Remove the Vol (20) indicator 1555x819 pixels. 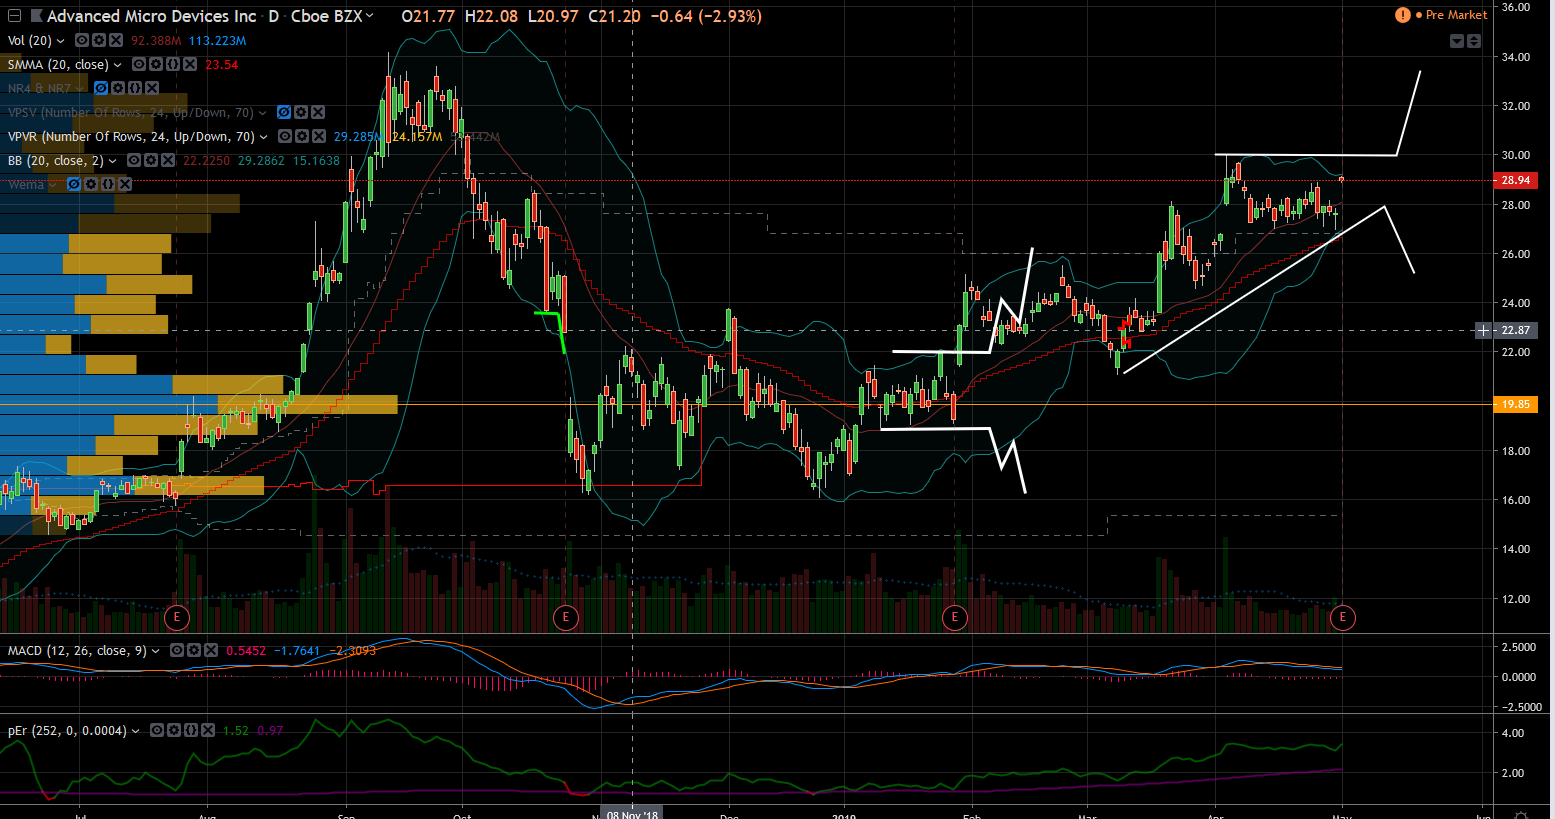click(116, 41)
